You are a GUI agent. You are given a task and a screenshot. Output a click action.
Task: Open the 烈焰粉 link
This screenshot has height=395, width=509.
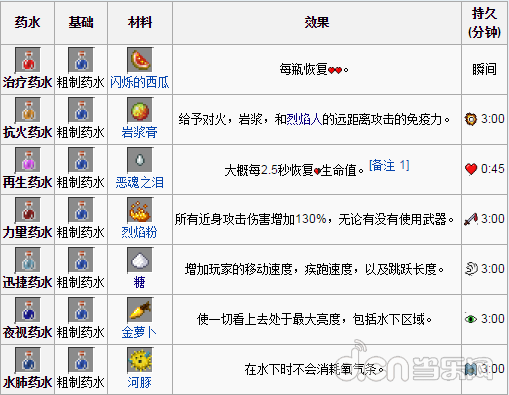pos(140,232)
